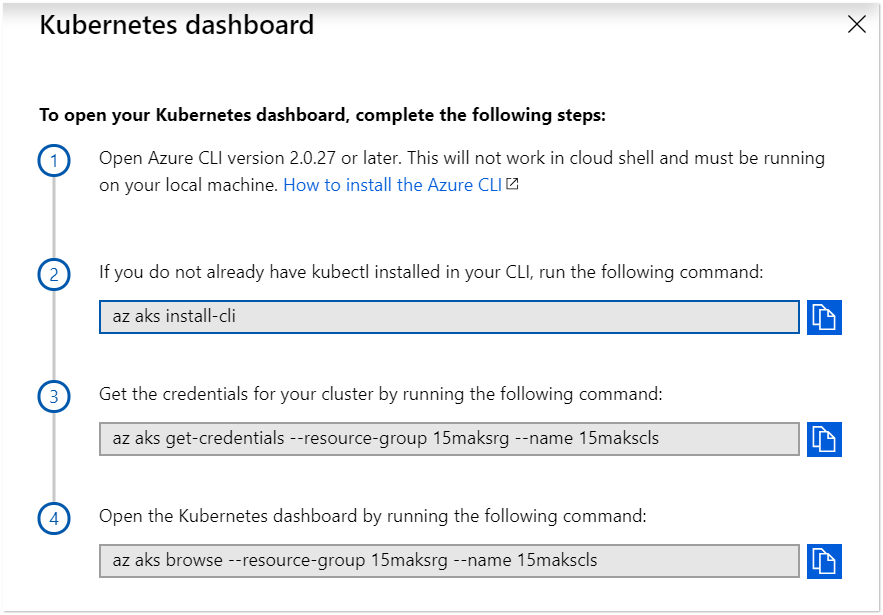This screenshot has width=883, height=615.
Task: Click the step 1 circle marker
Action: (54, 161)
